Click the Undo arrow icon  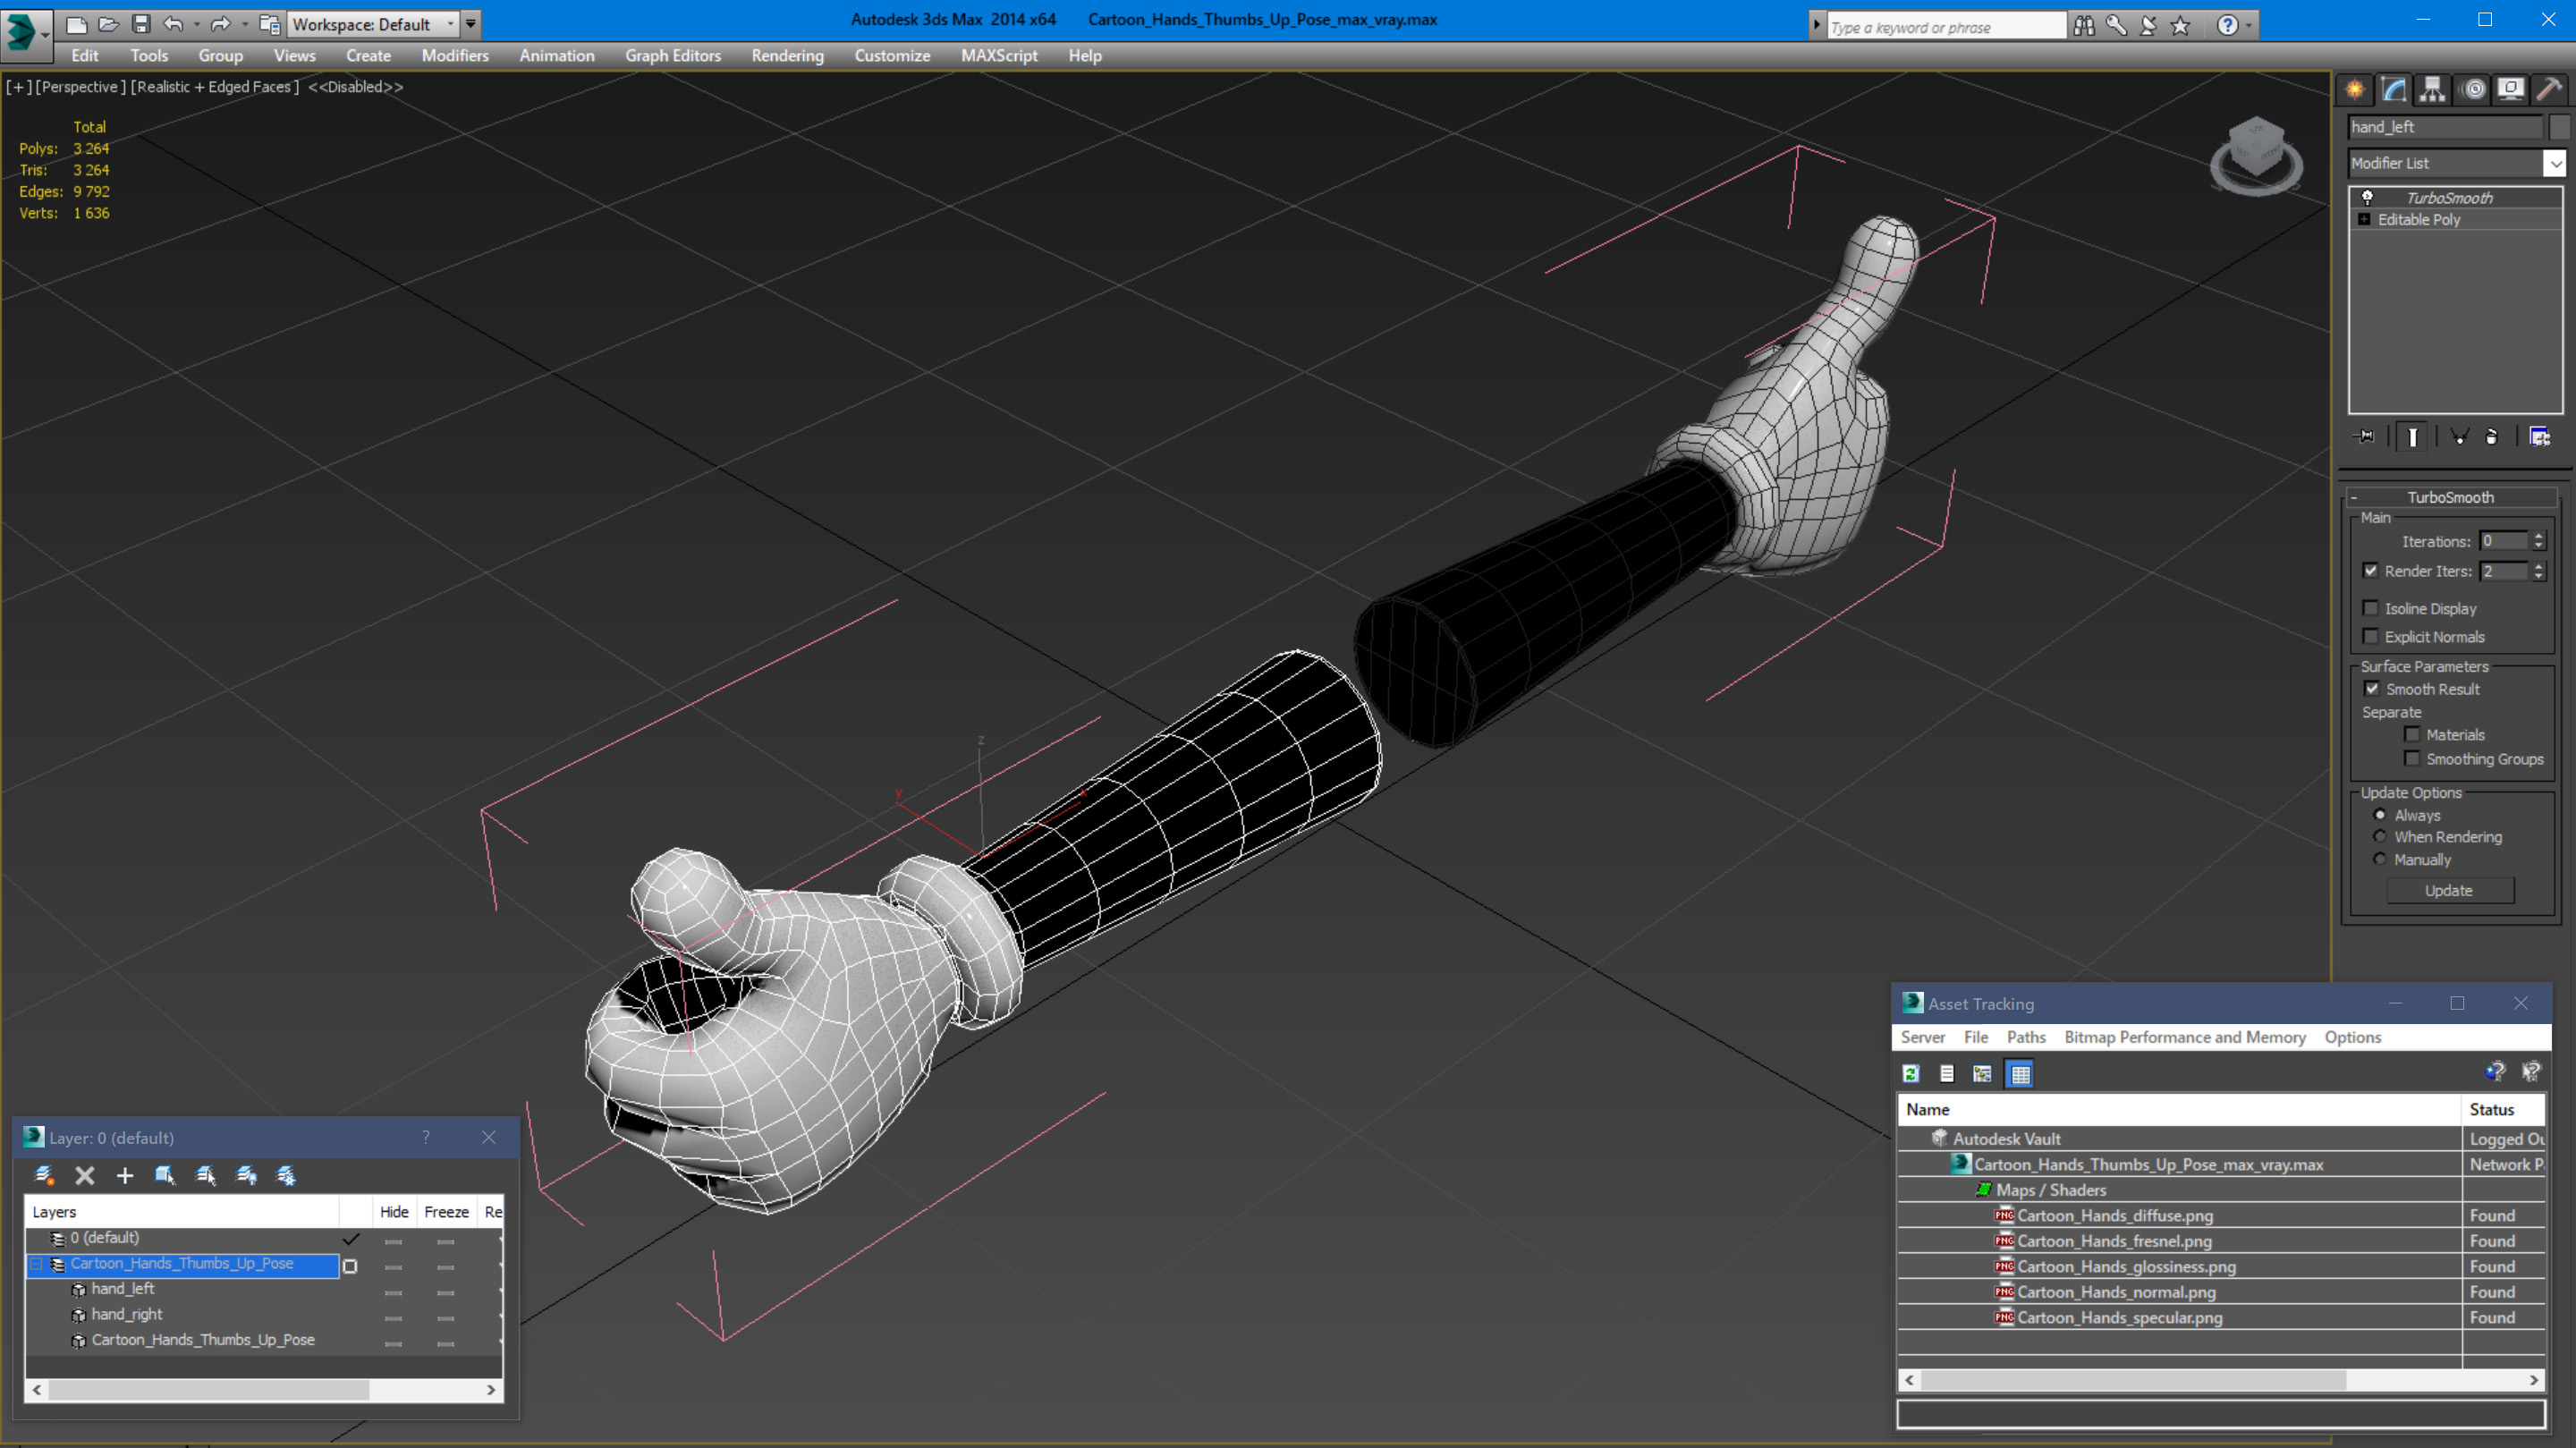pos(173,24)
